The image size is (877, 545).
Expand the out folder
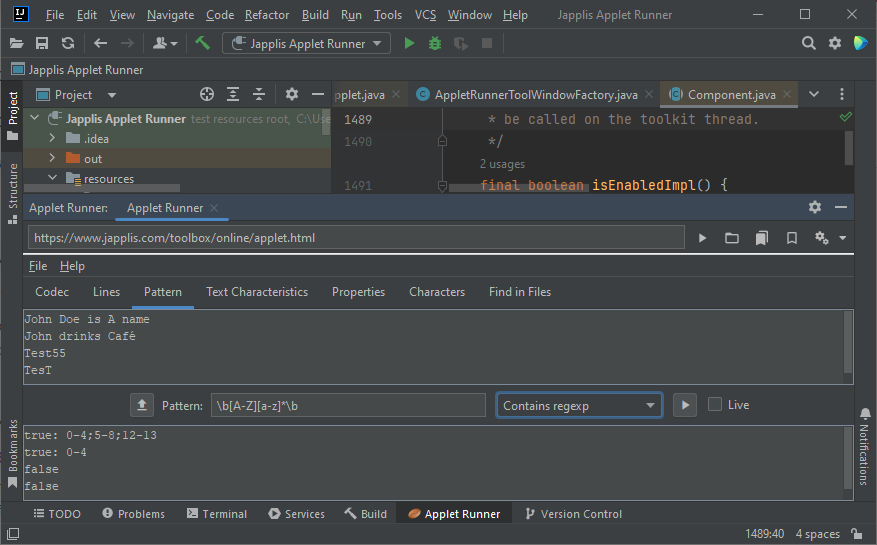click(x=52, y=158)
